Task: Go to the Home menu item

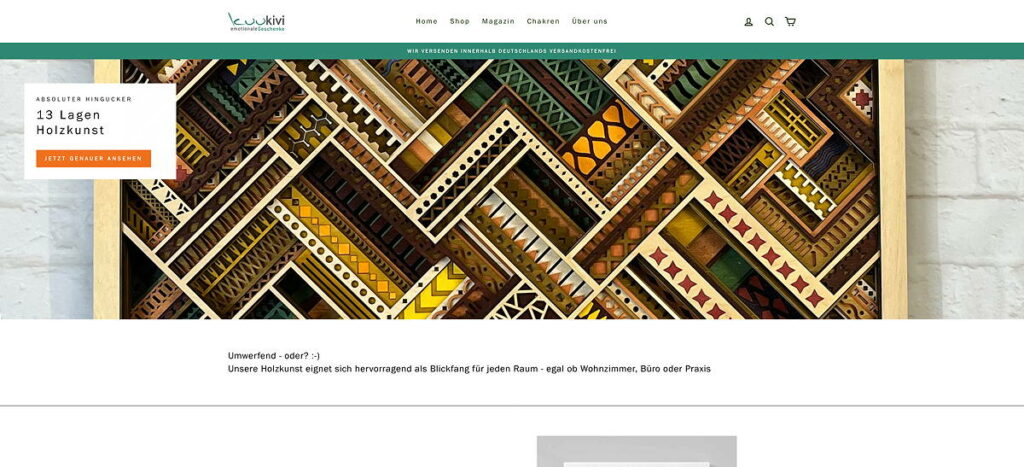Action: (x=426, y=22)
